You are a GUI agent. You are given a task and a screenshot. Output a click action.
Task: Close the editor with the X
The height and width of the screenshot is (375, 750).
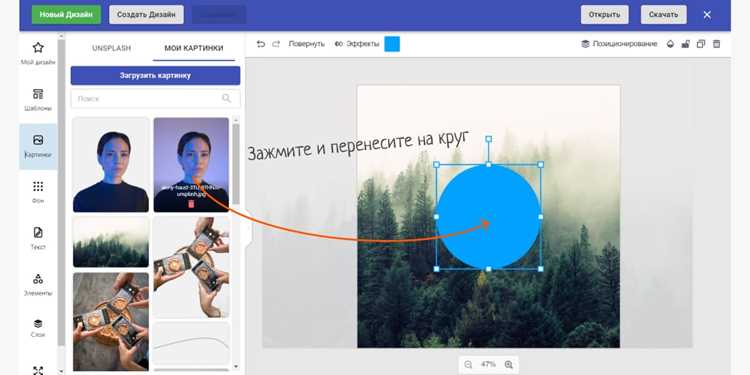[707, 15]
